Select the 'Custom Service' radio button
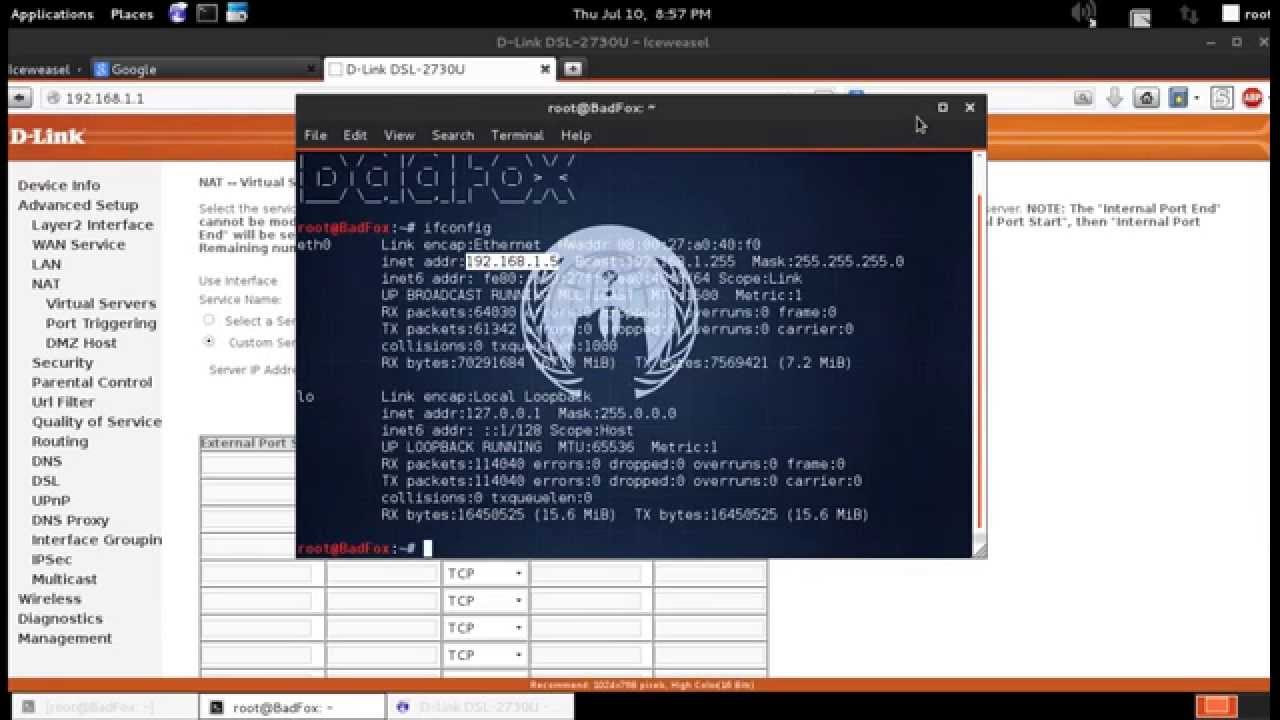 click(209, 342)
